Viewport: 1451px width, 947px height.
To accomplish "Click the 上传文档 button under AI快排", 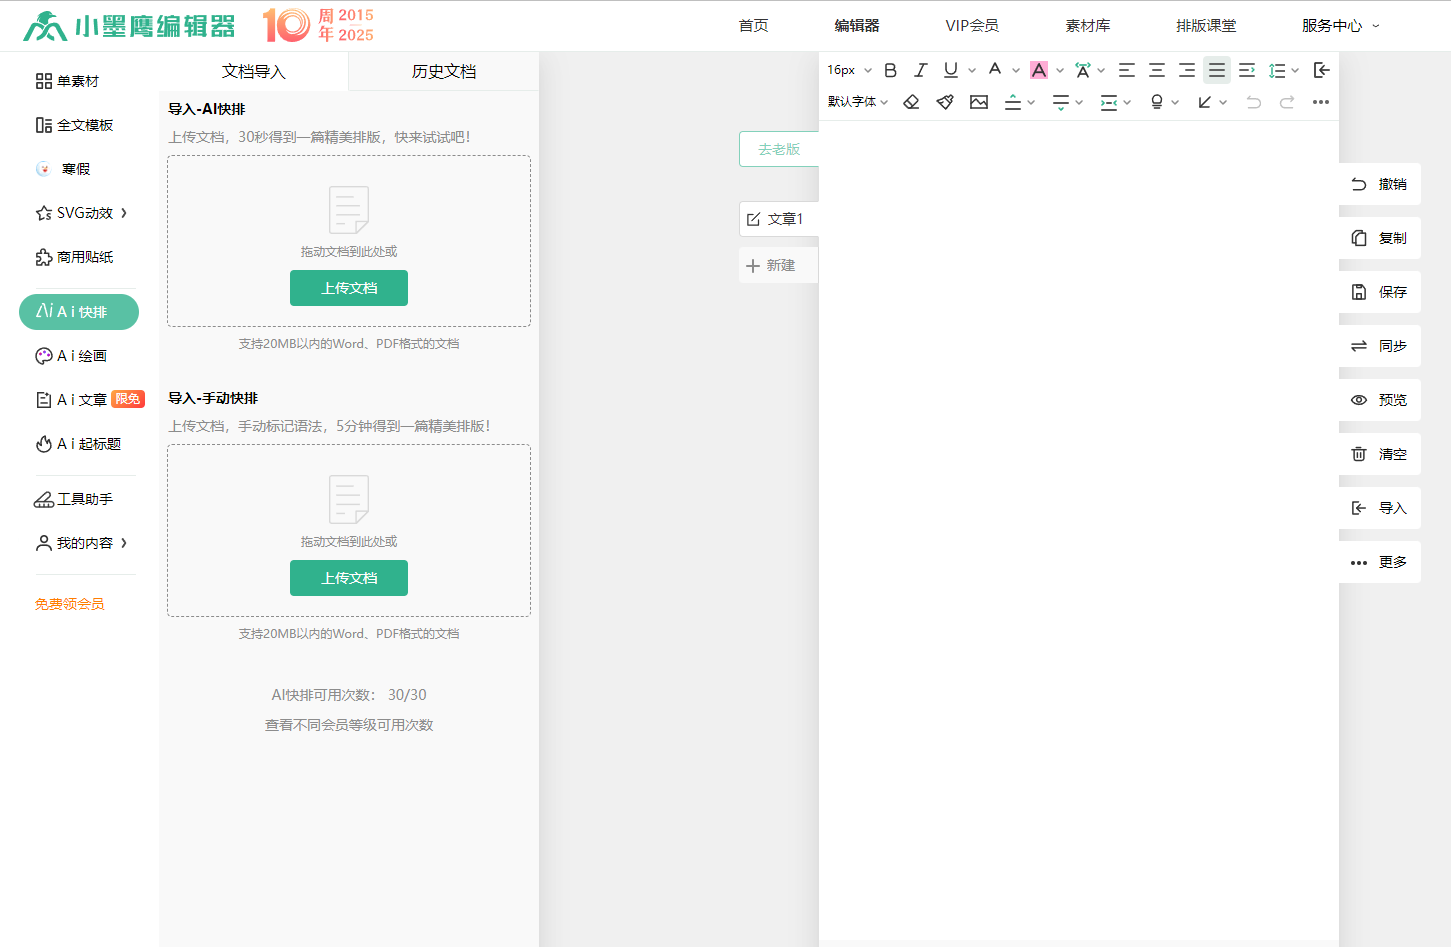I will click(x=348, y=287).
